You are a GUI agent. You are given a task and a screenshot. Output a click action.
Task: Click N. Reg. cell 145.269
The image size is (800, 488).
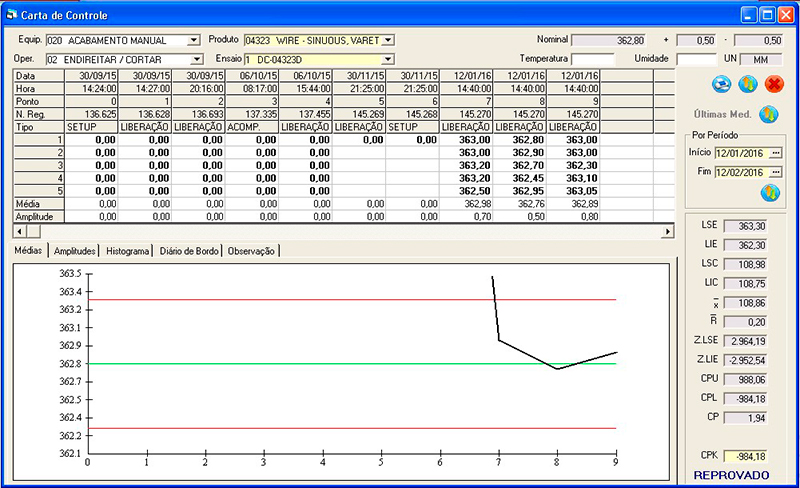pos(359,114)
